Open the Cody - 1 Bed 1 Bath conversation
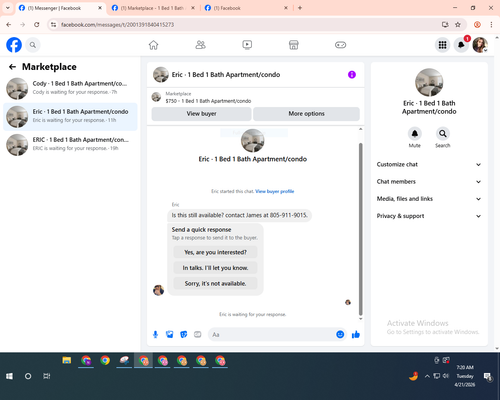The height and width of the screenshot is (400, 500). coord(70,88)
